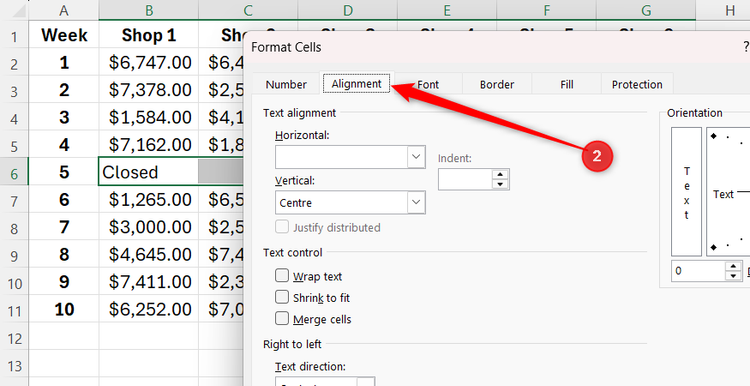The height and width of the screenshot is (386, 750).
Task: Switch to the Number tab
Action: pyautogui.click(x=286, y=84)
